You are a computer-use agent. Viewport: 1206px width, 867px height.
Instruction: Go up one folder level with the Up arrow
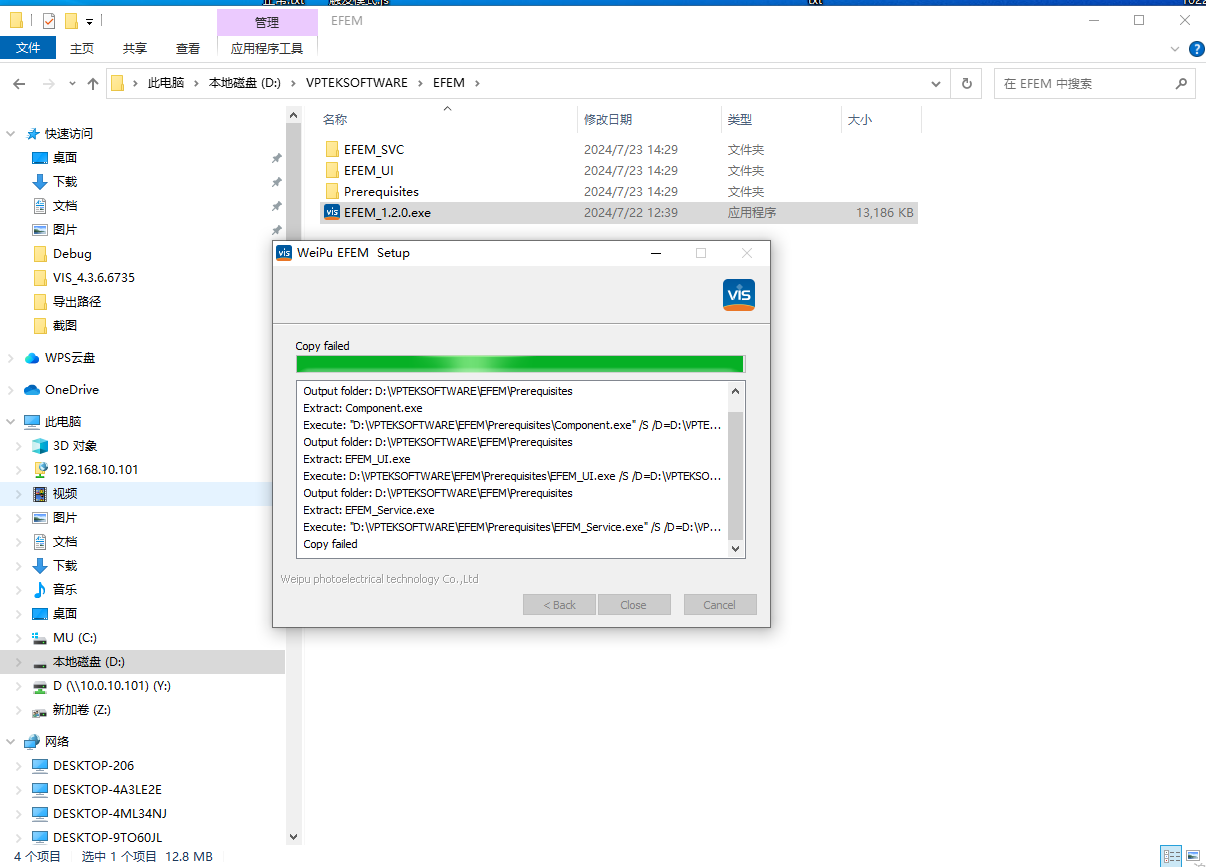point(93,84)
